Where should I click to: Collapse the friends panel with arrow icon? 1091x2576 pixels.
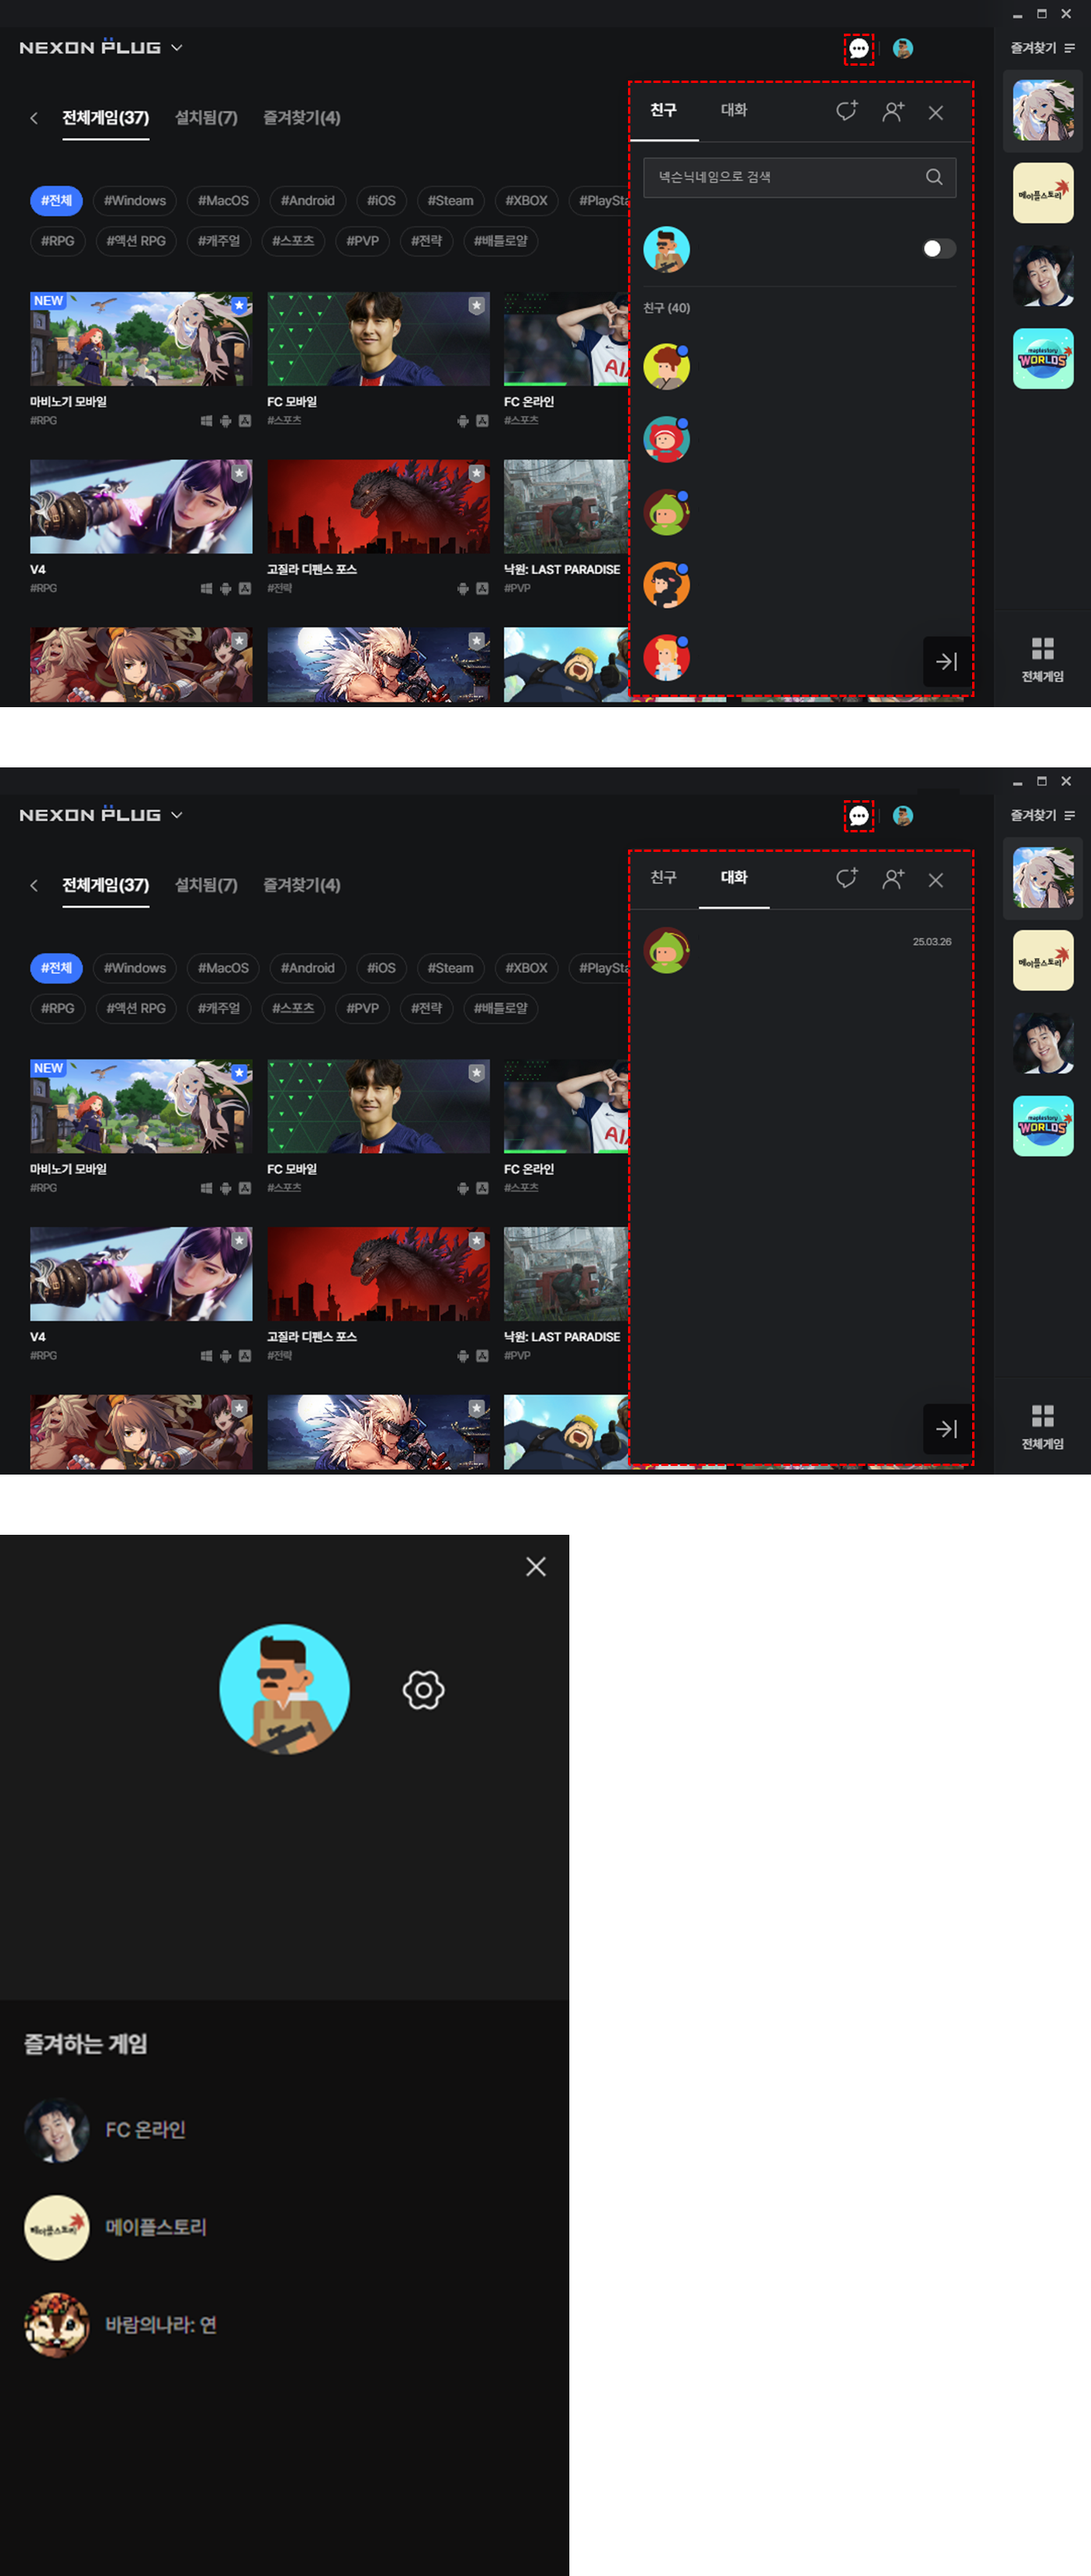pos(945,661)
